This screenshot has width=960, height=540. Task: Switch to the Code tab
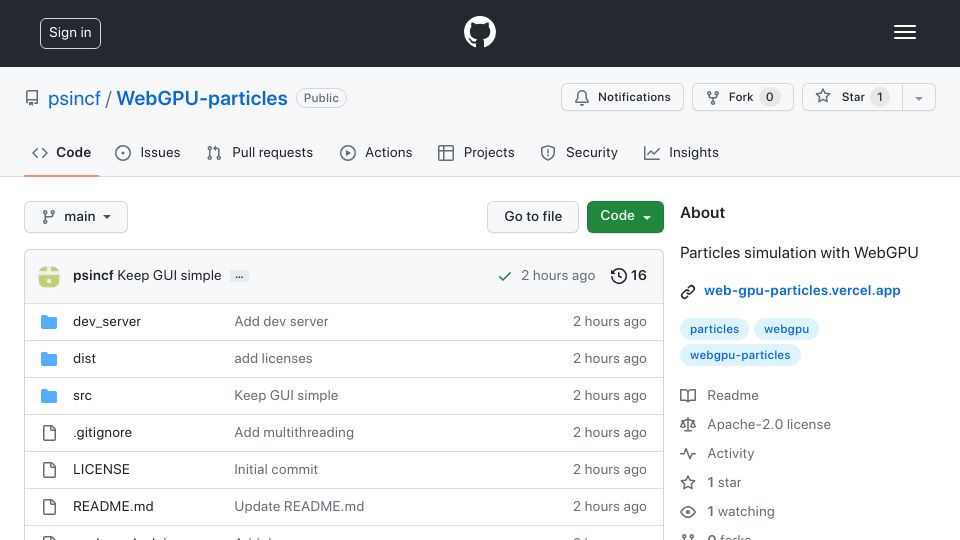click(x=61, y=152)
